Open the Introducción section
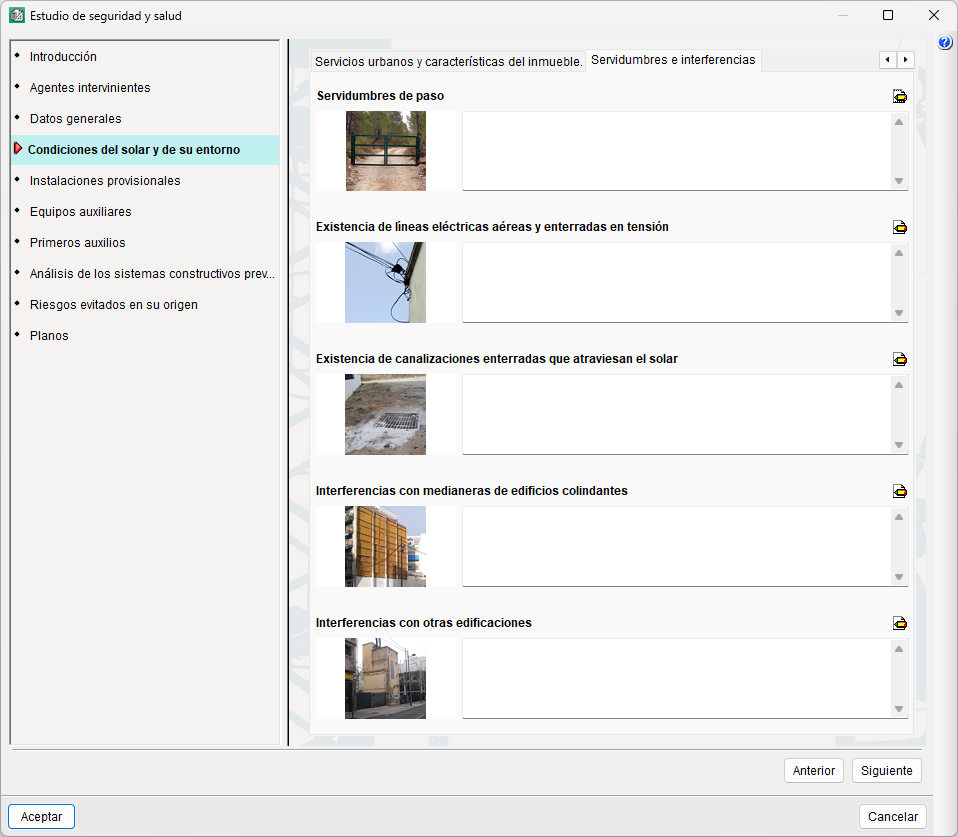 point(63,57)
